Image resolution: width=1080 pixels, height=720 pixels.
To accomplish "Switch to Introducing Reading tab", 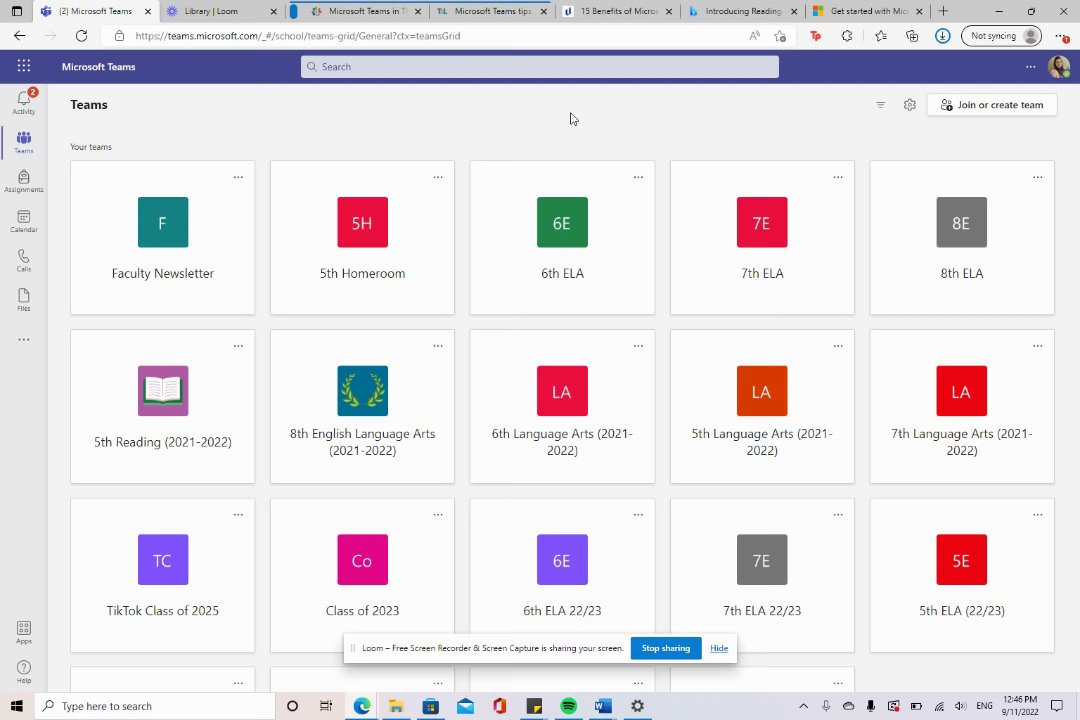I will coord(743,11).
